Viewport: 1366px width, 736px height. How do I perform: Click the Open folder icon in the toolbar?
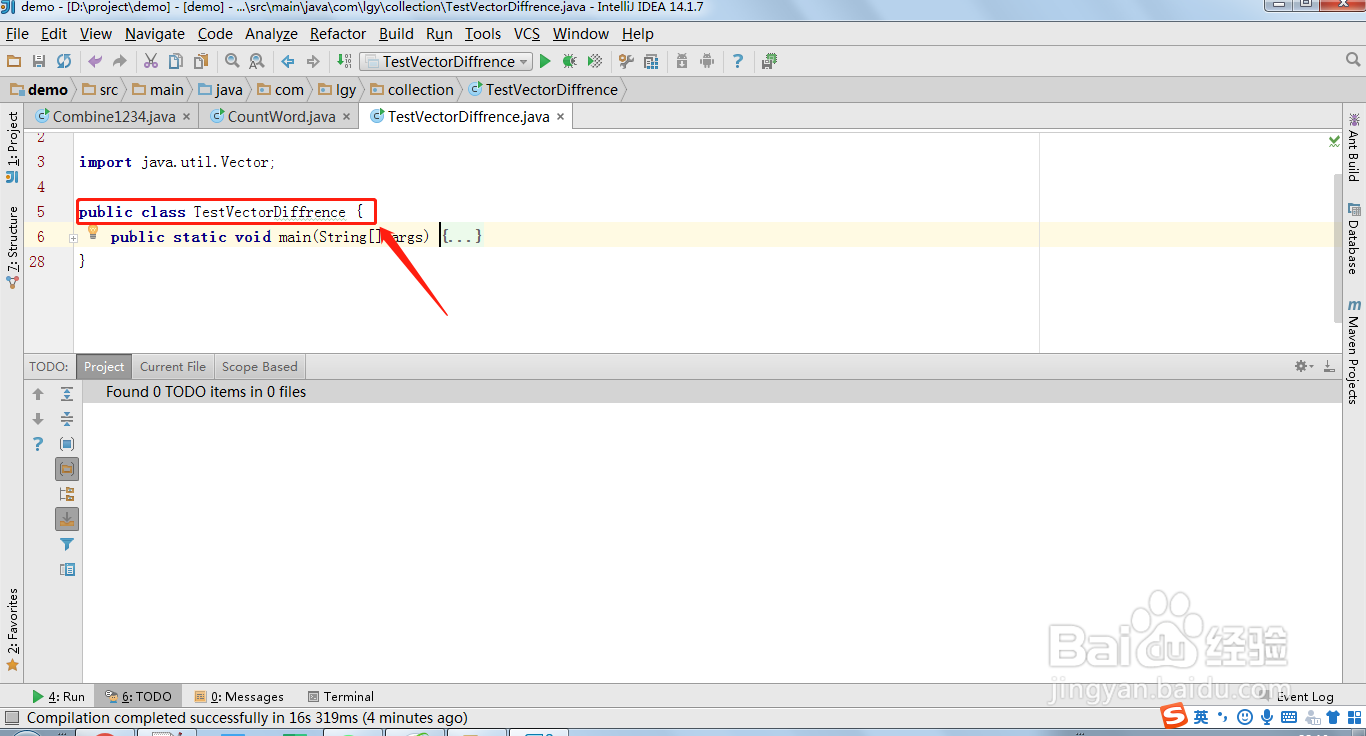(x=14, y=61)
